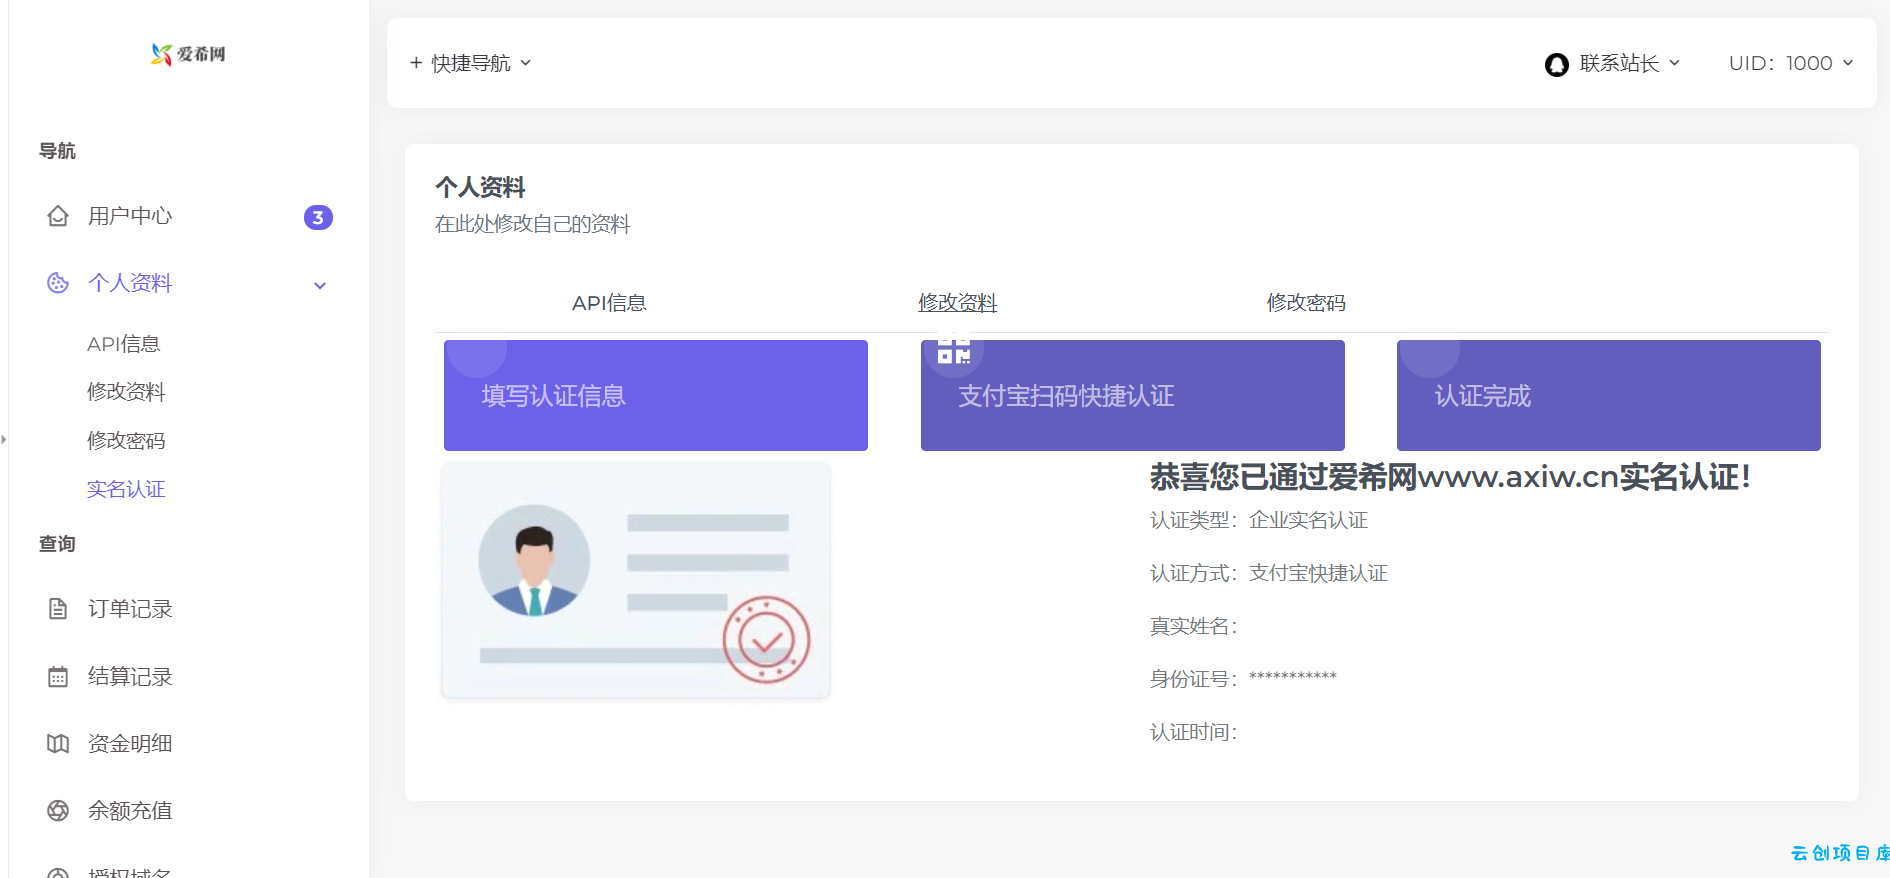Viewport: 1890px width, 878px height.
Task: Click the 订单记录 document icon
Action: point(58,609)
